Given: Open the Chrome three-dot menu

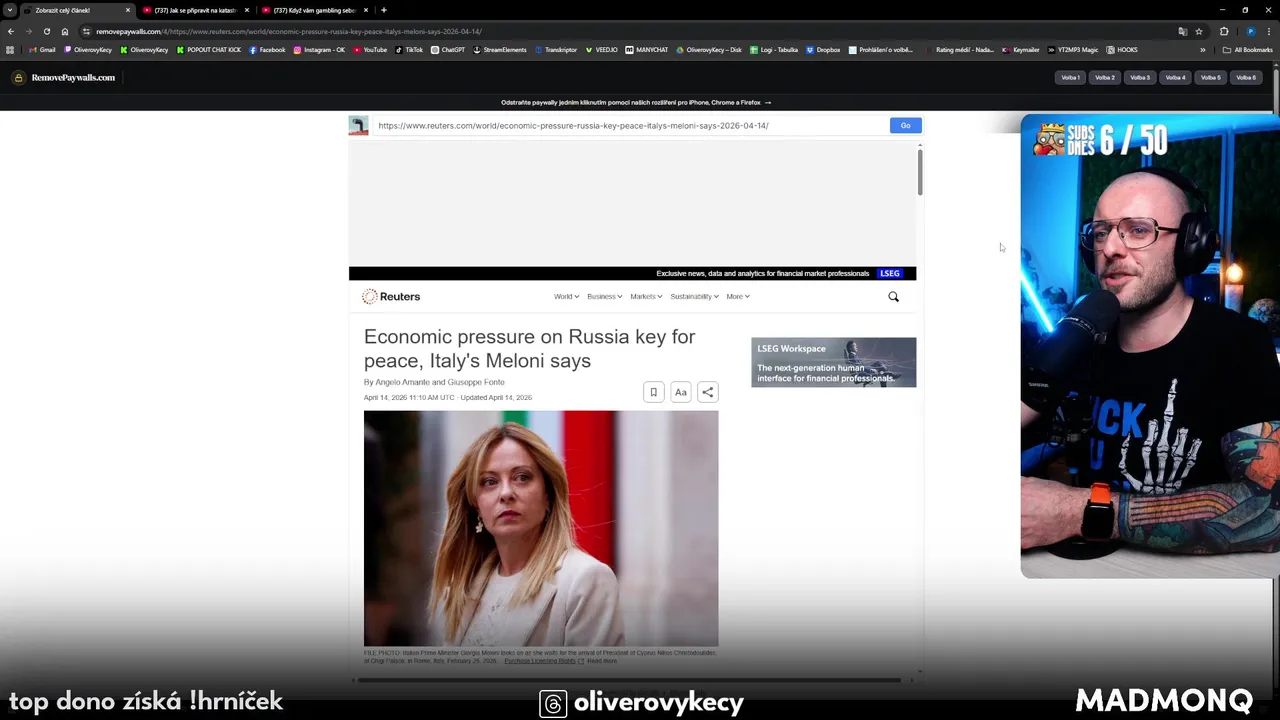Looking at the screenshot, I should (1268, 31).
